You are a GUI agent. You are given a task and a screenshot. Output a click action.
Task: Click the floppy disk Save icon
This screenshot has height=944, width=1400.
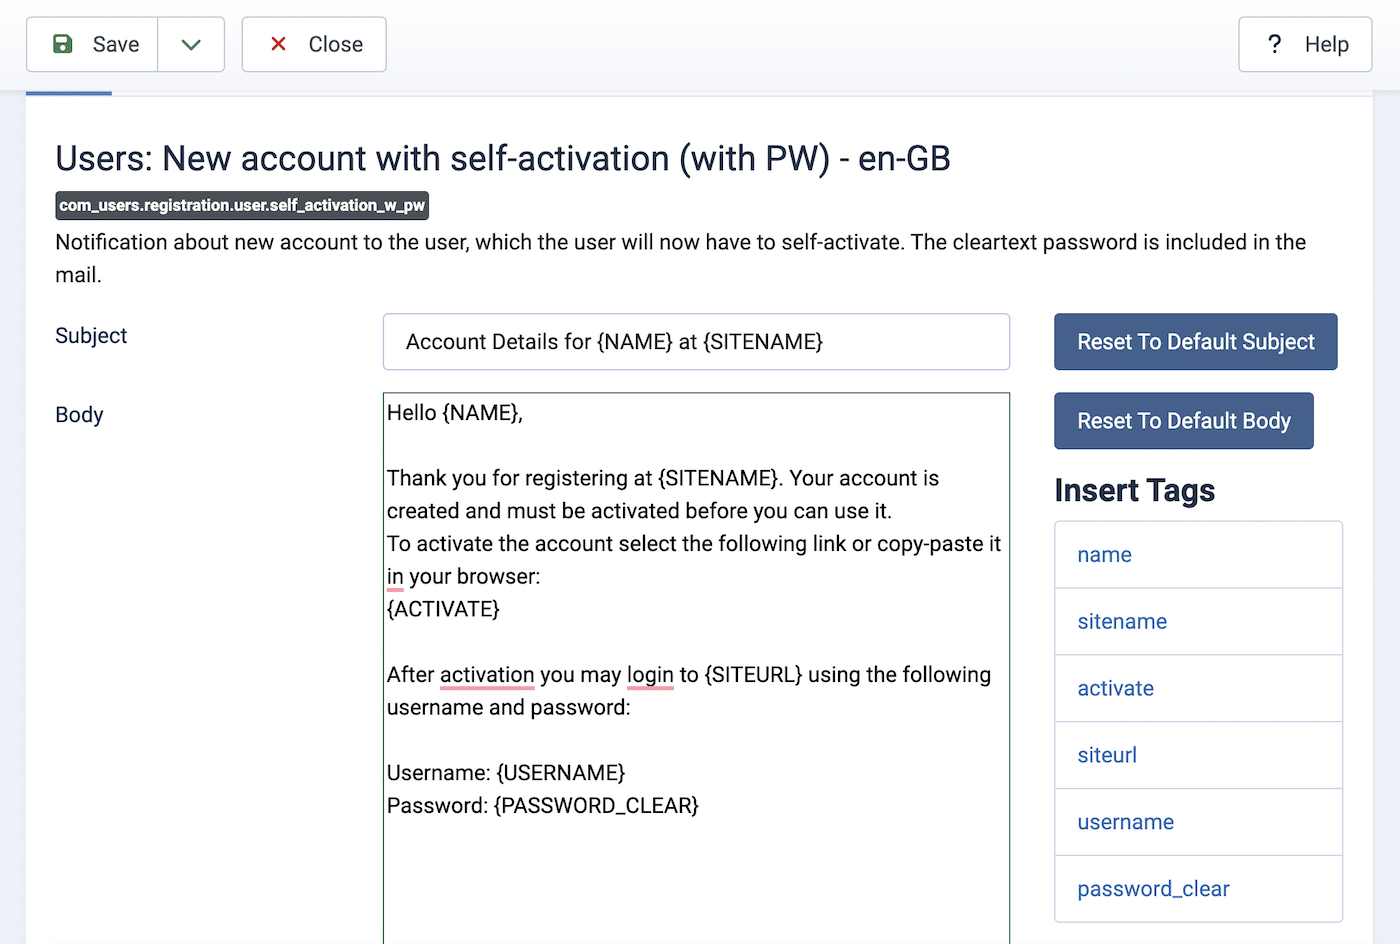[63, 44]
